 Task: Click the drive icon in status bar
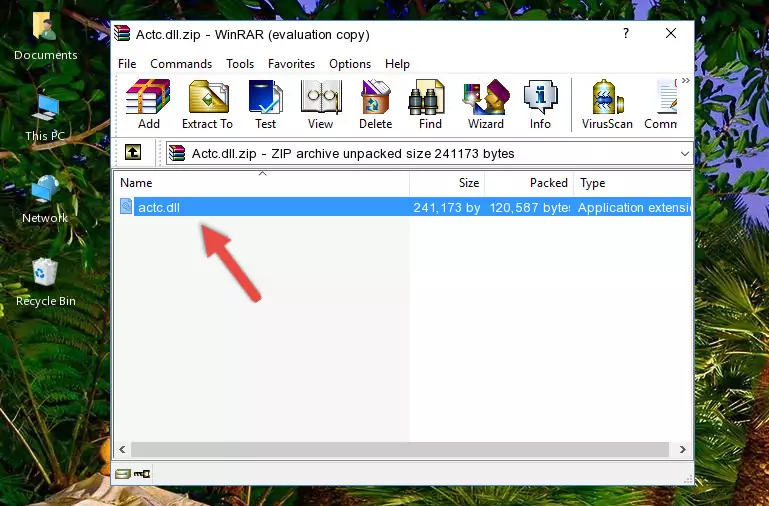click(x=123, y=474)
